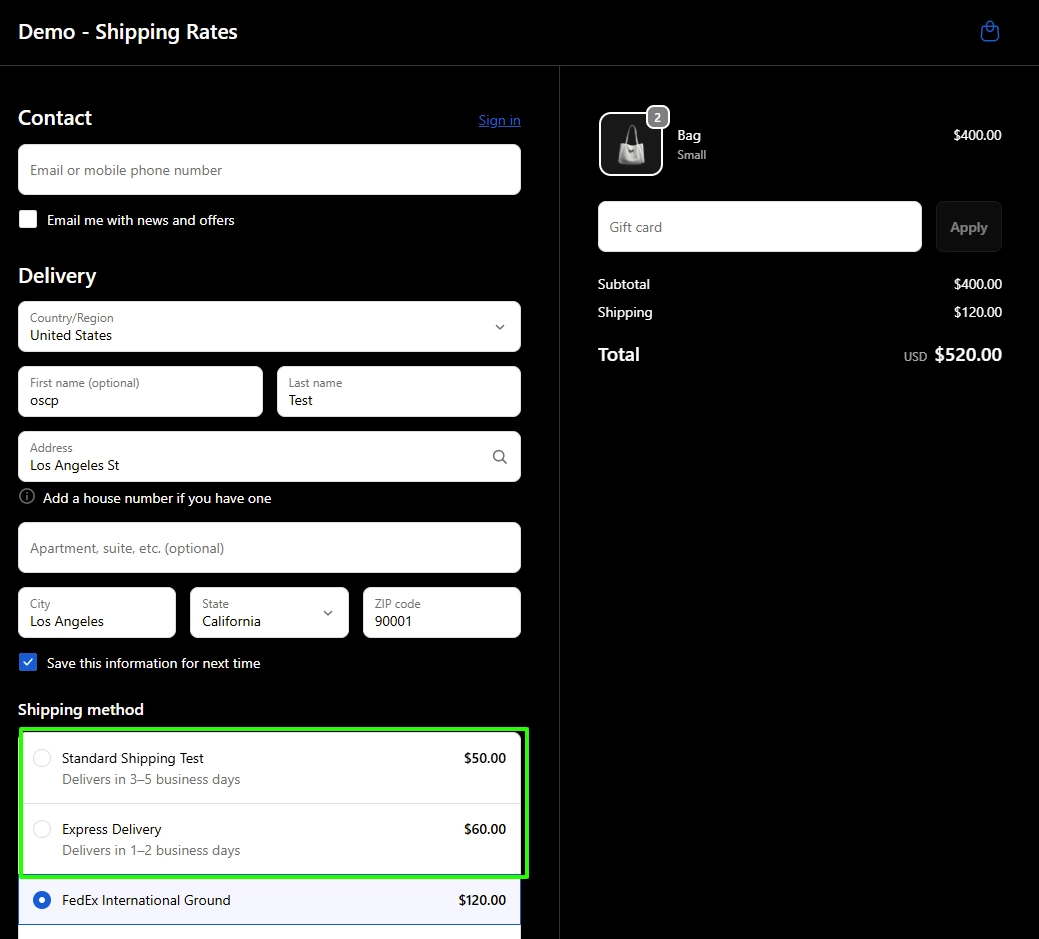This screenshot has width=1039, height=939.
Task: Click the address search magnifier icon
Action: pos(500,457)
